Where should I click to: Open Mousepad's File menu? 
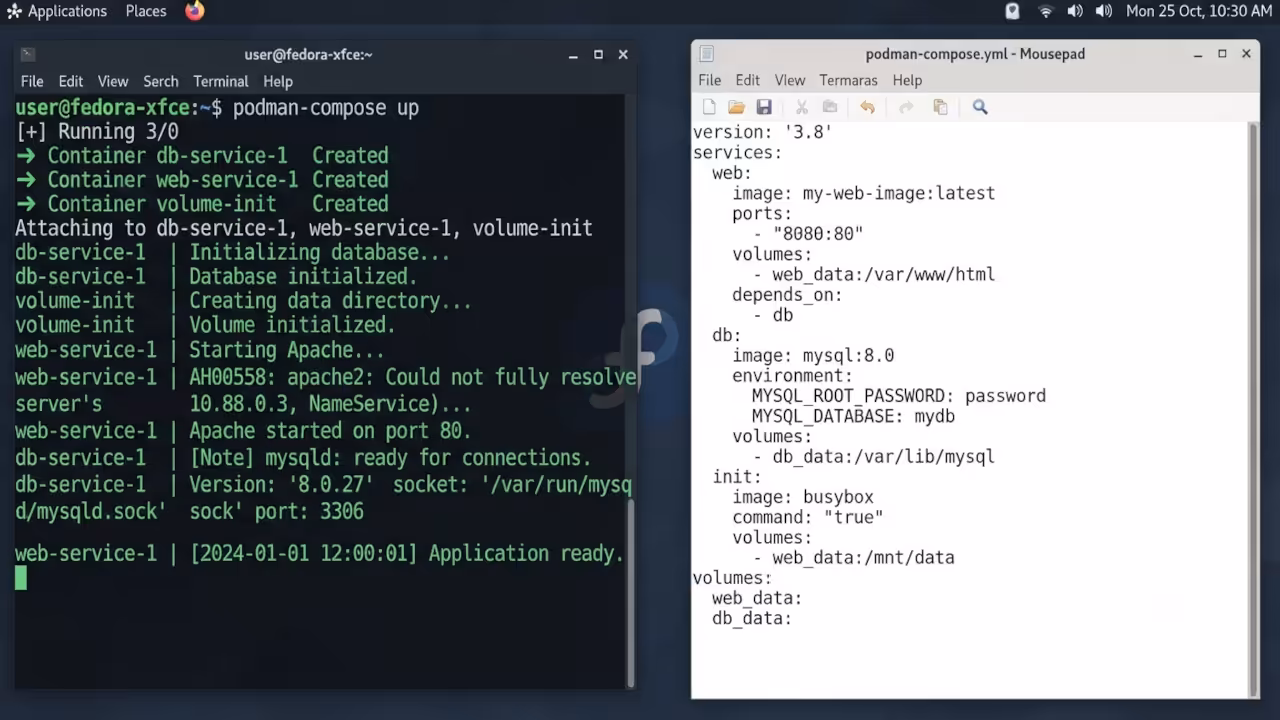click(710, 81)
